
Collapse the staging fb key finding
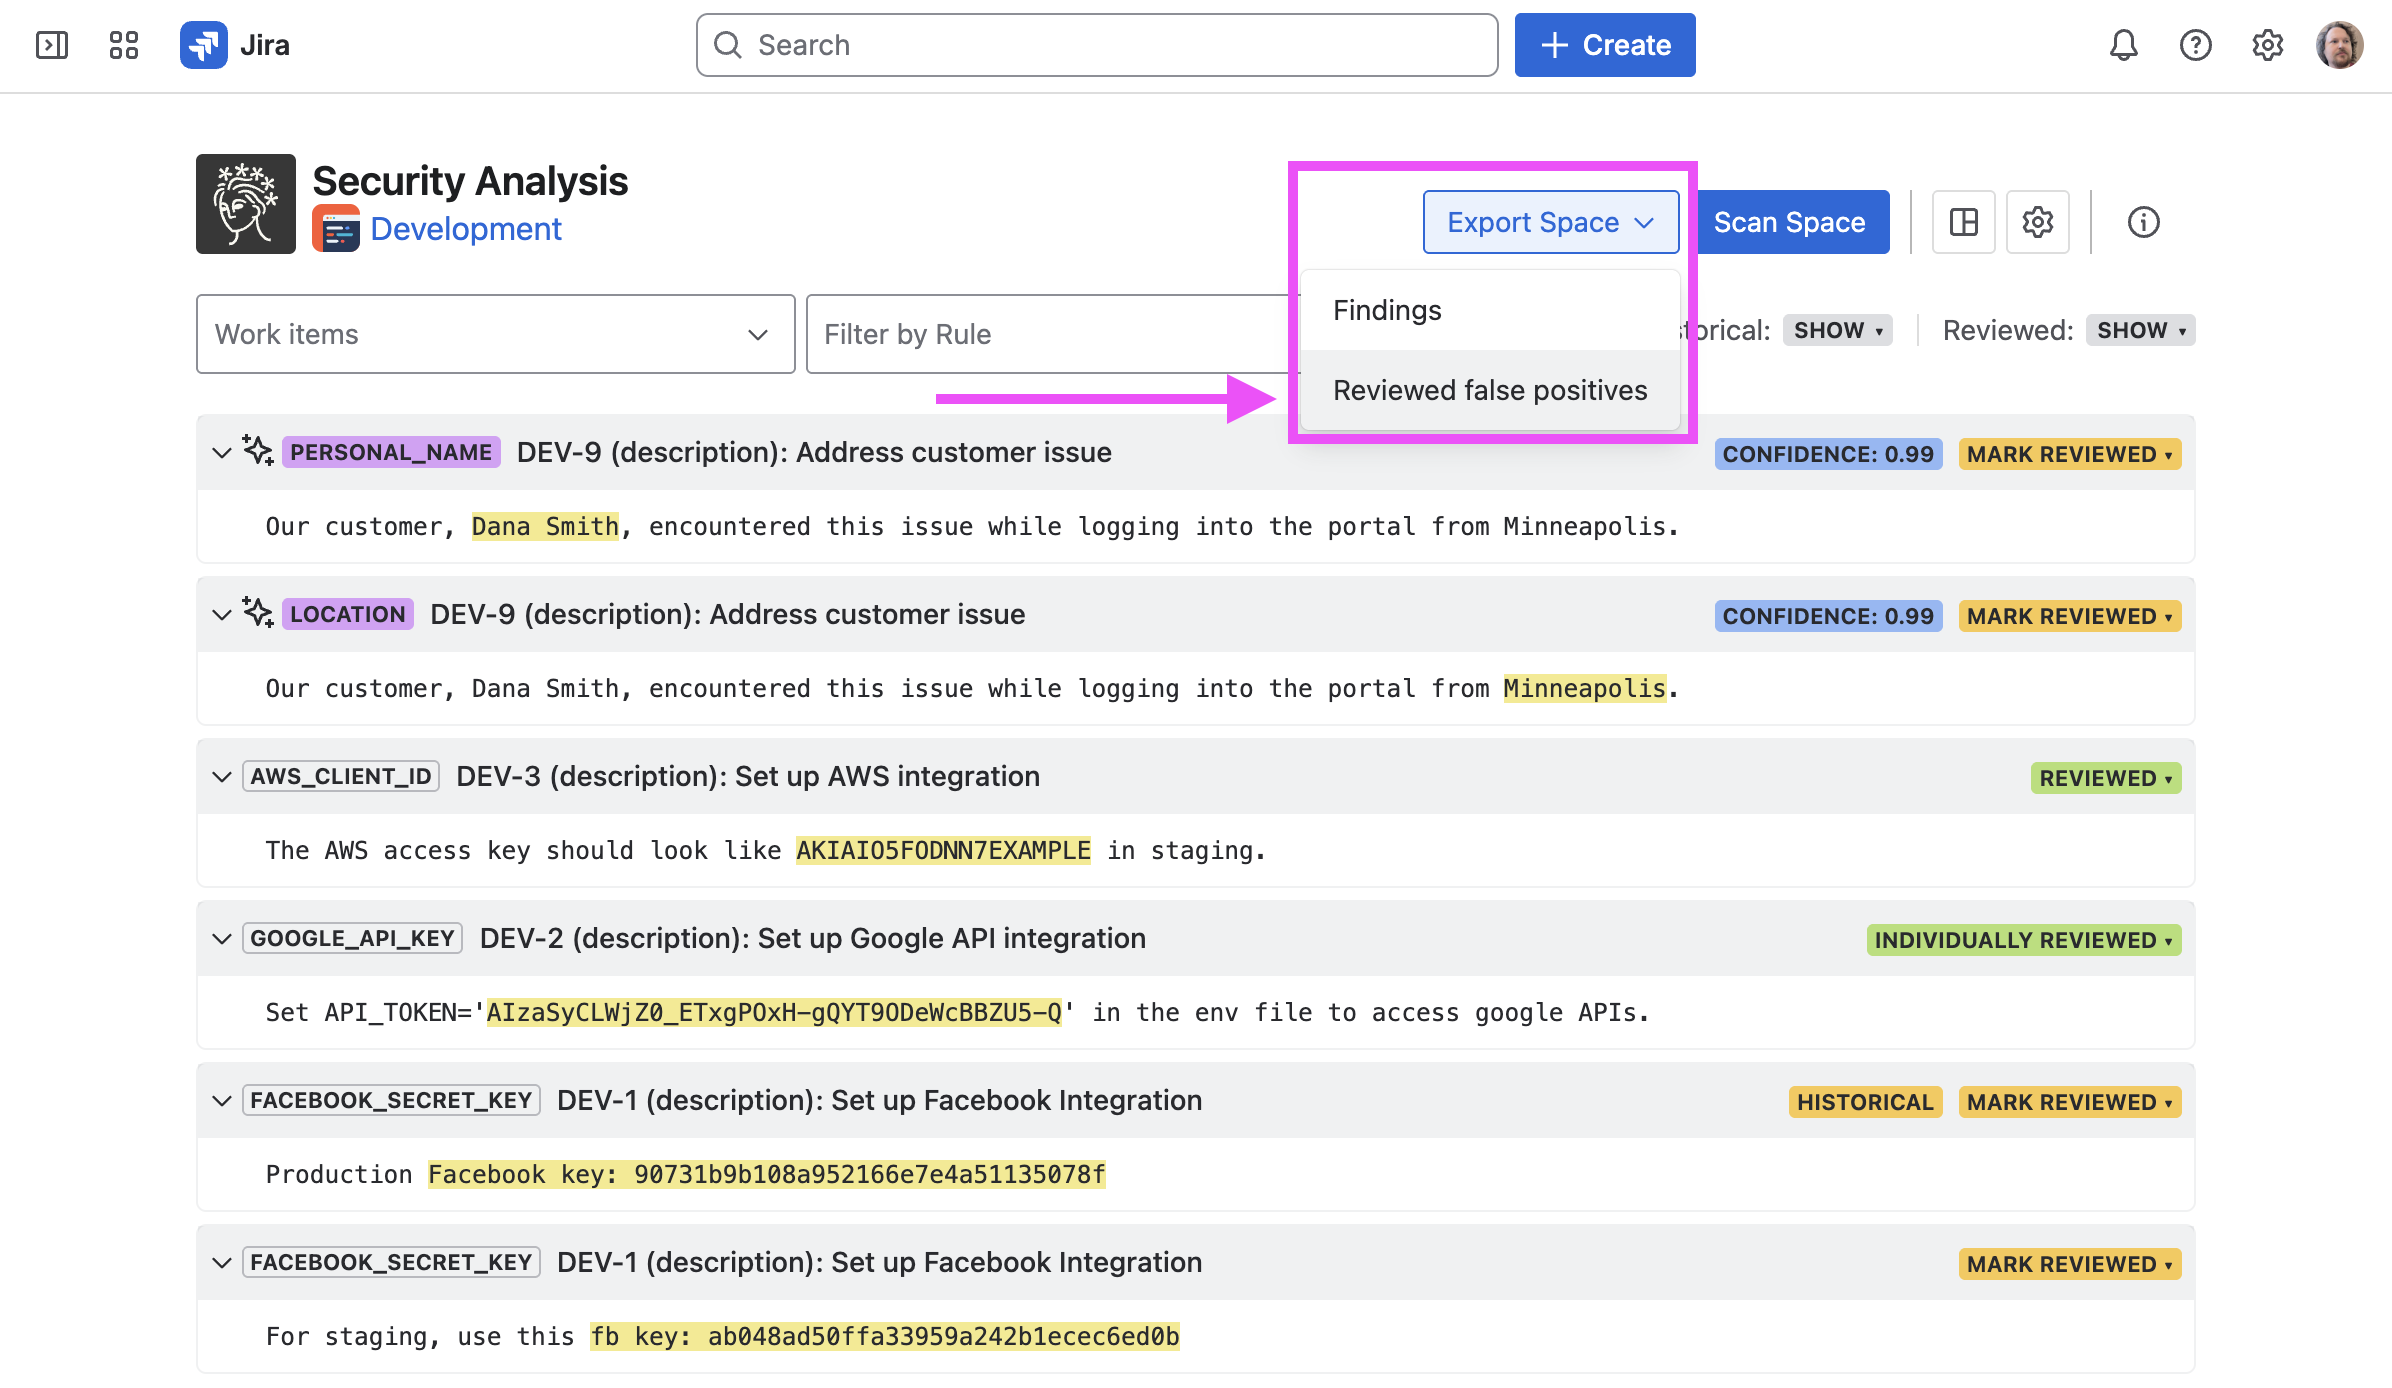pos(222,1262)
